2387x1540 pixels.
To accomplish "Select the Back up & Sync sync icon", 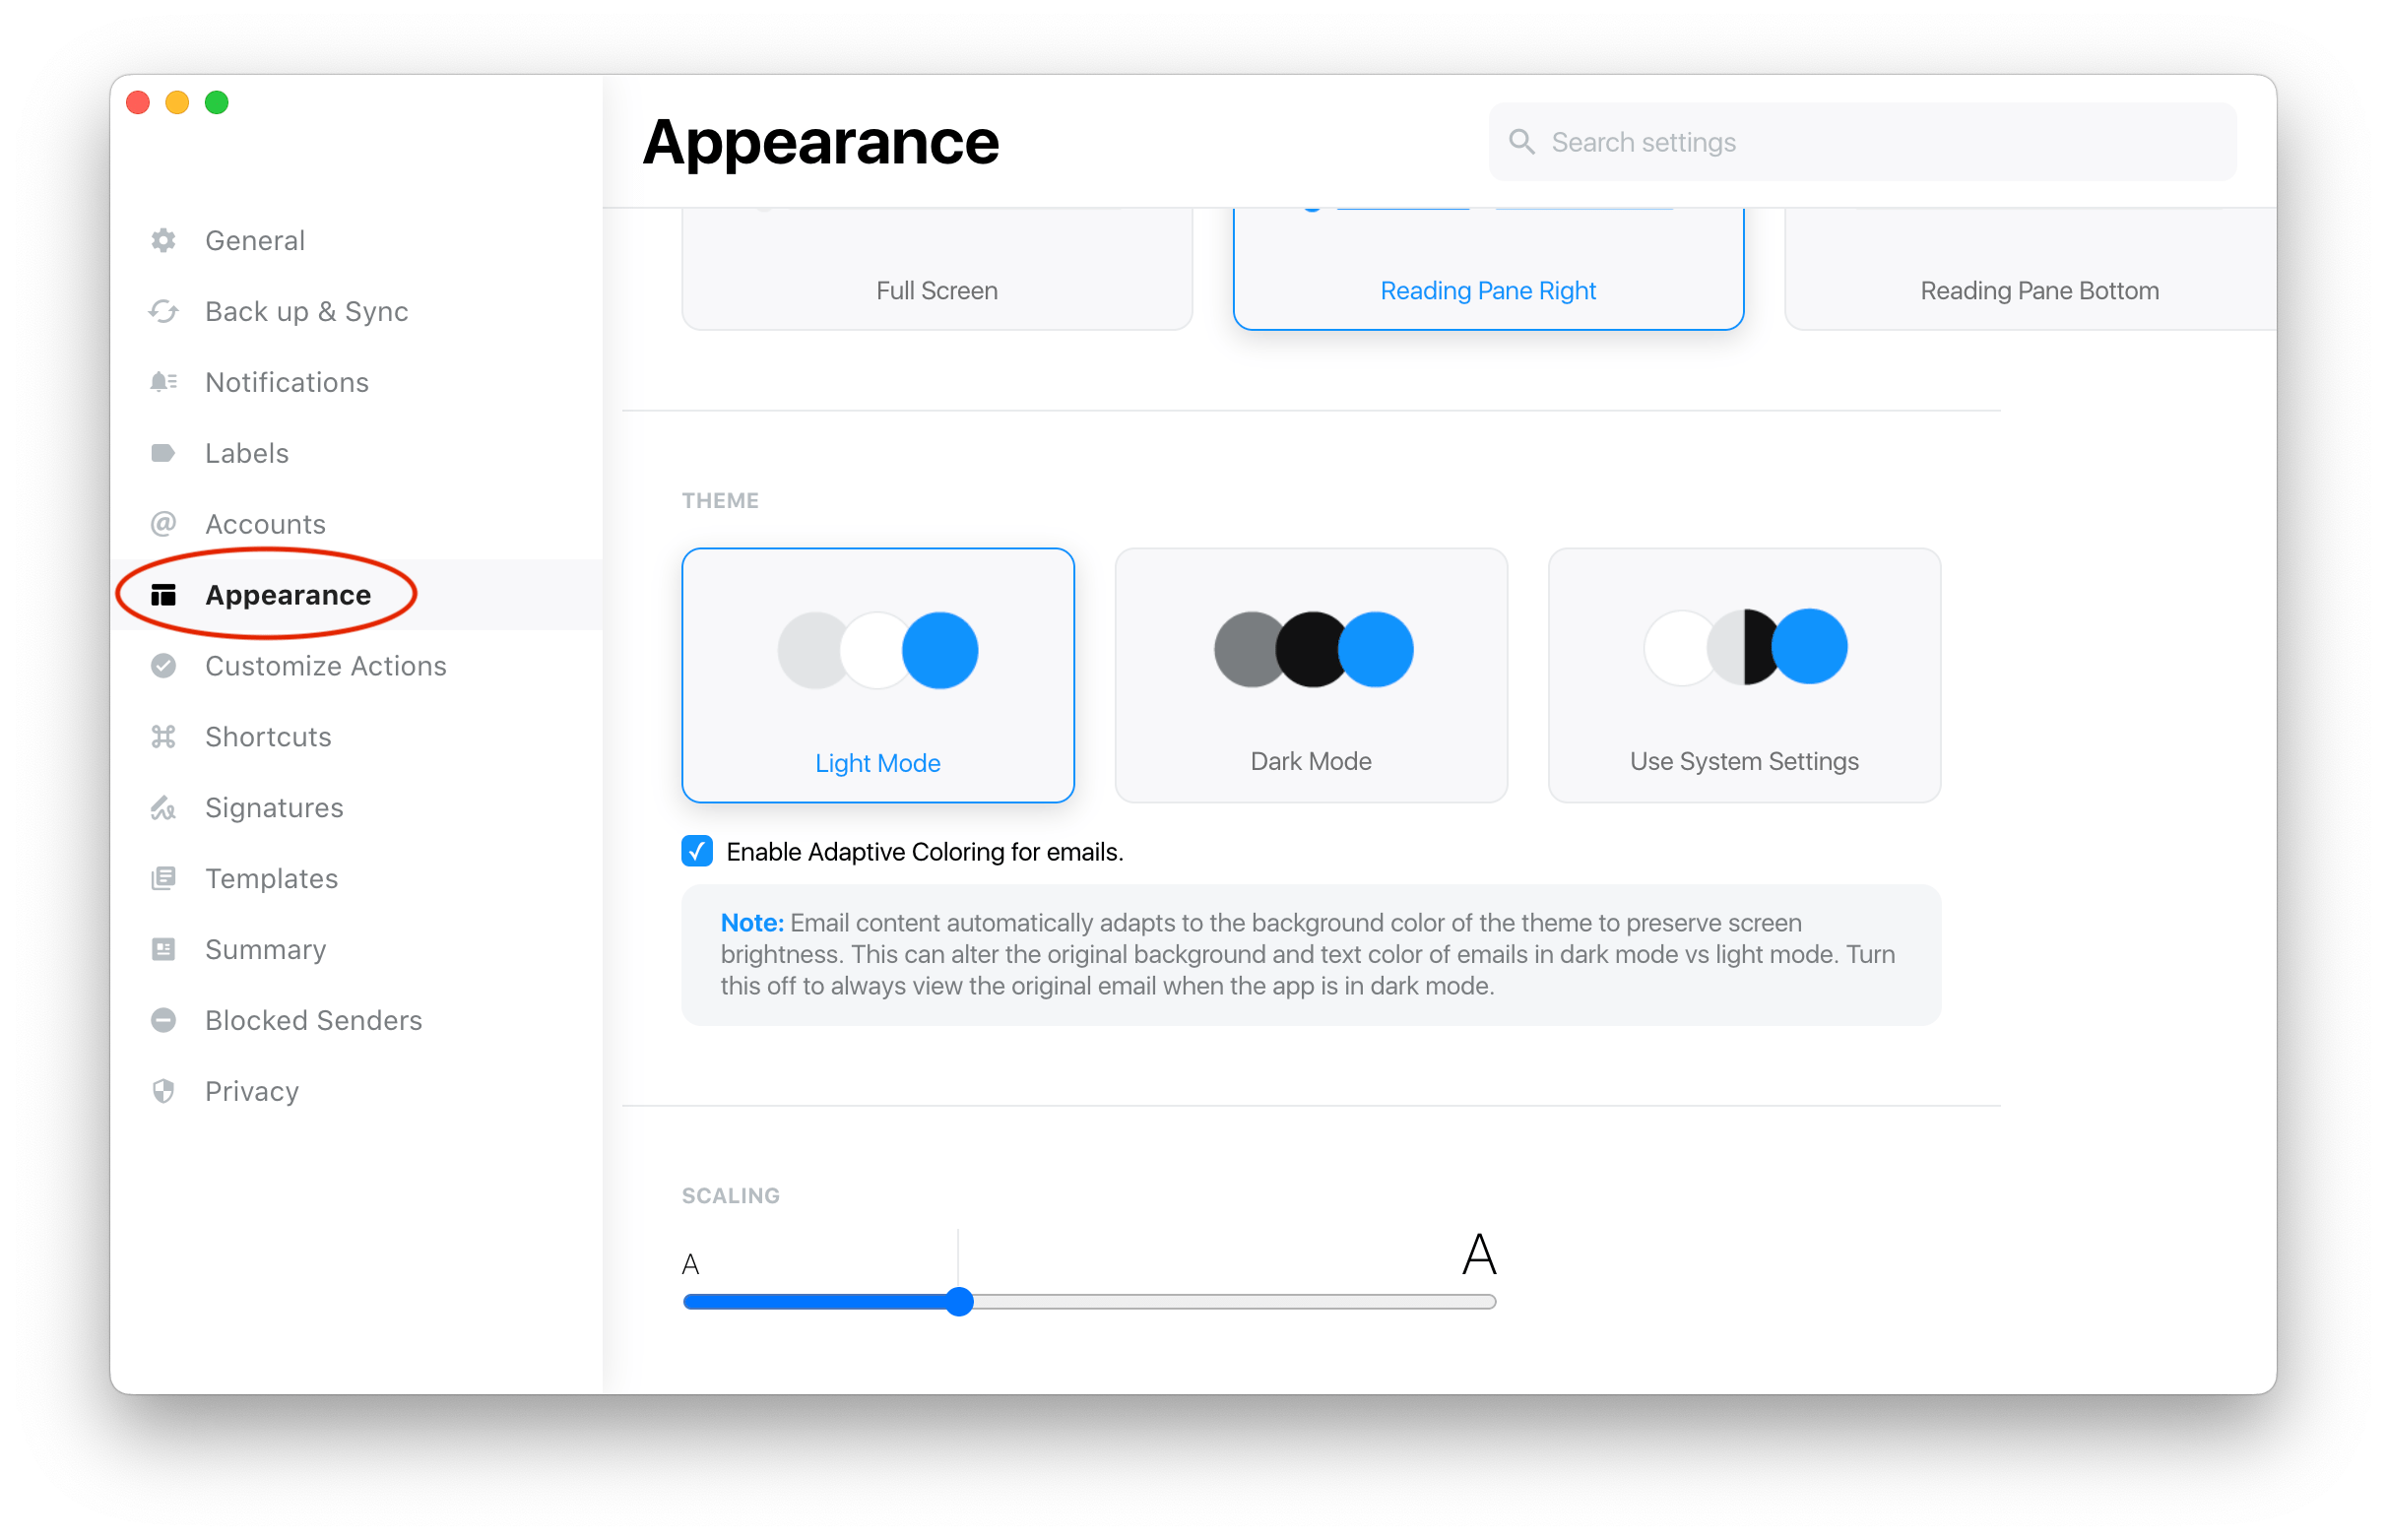I will 164,311.
